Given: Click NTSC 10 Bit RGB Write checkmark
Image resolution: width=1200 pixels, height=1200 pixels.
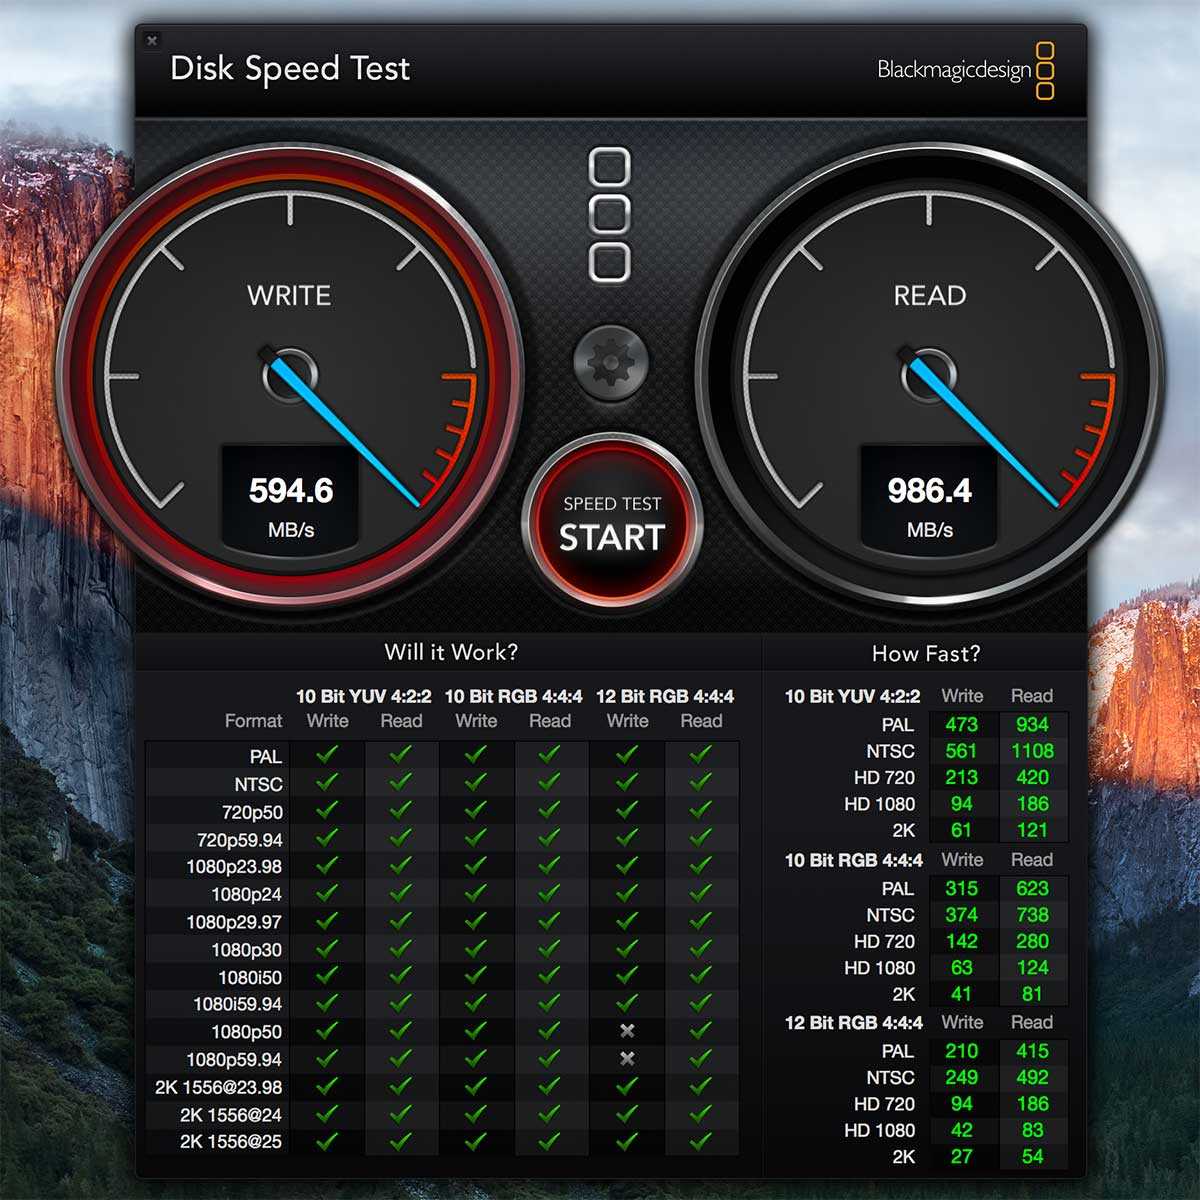Looking at the screenshot, I should [x=476, y=783].
